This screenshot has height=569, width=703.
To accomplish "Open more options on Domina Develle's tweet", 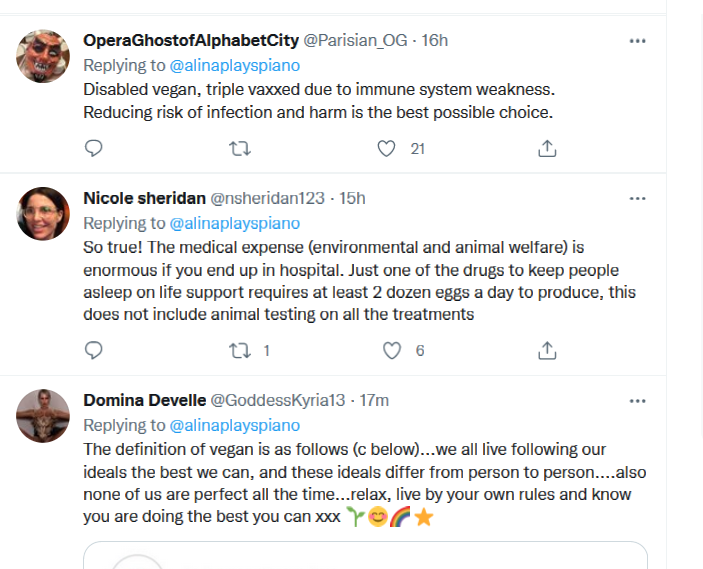I will point(637,400).
